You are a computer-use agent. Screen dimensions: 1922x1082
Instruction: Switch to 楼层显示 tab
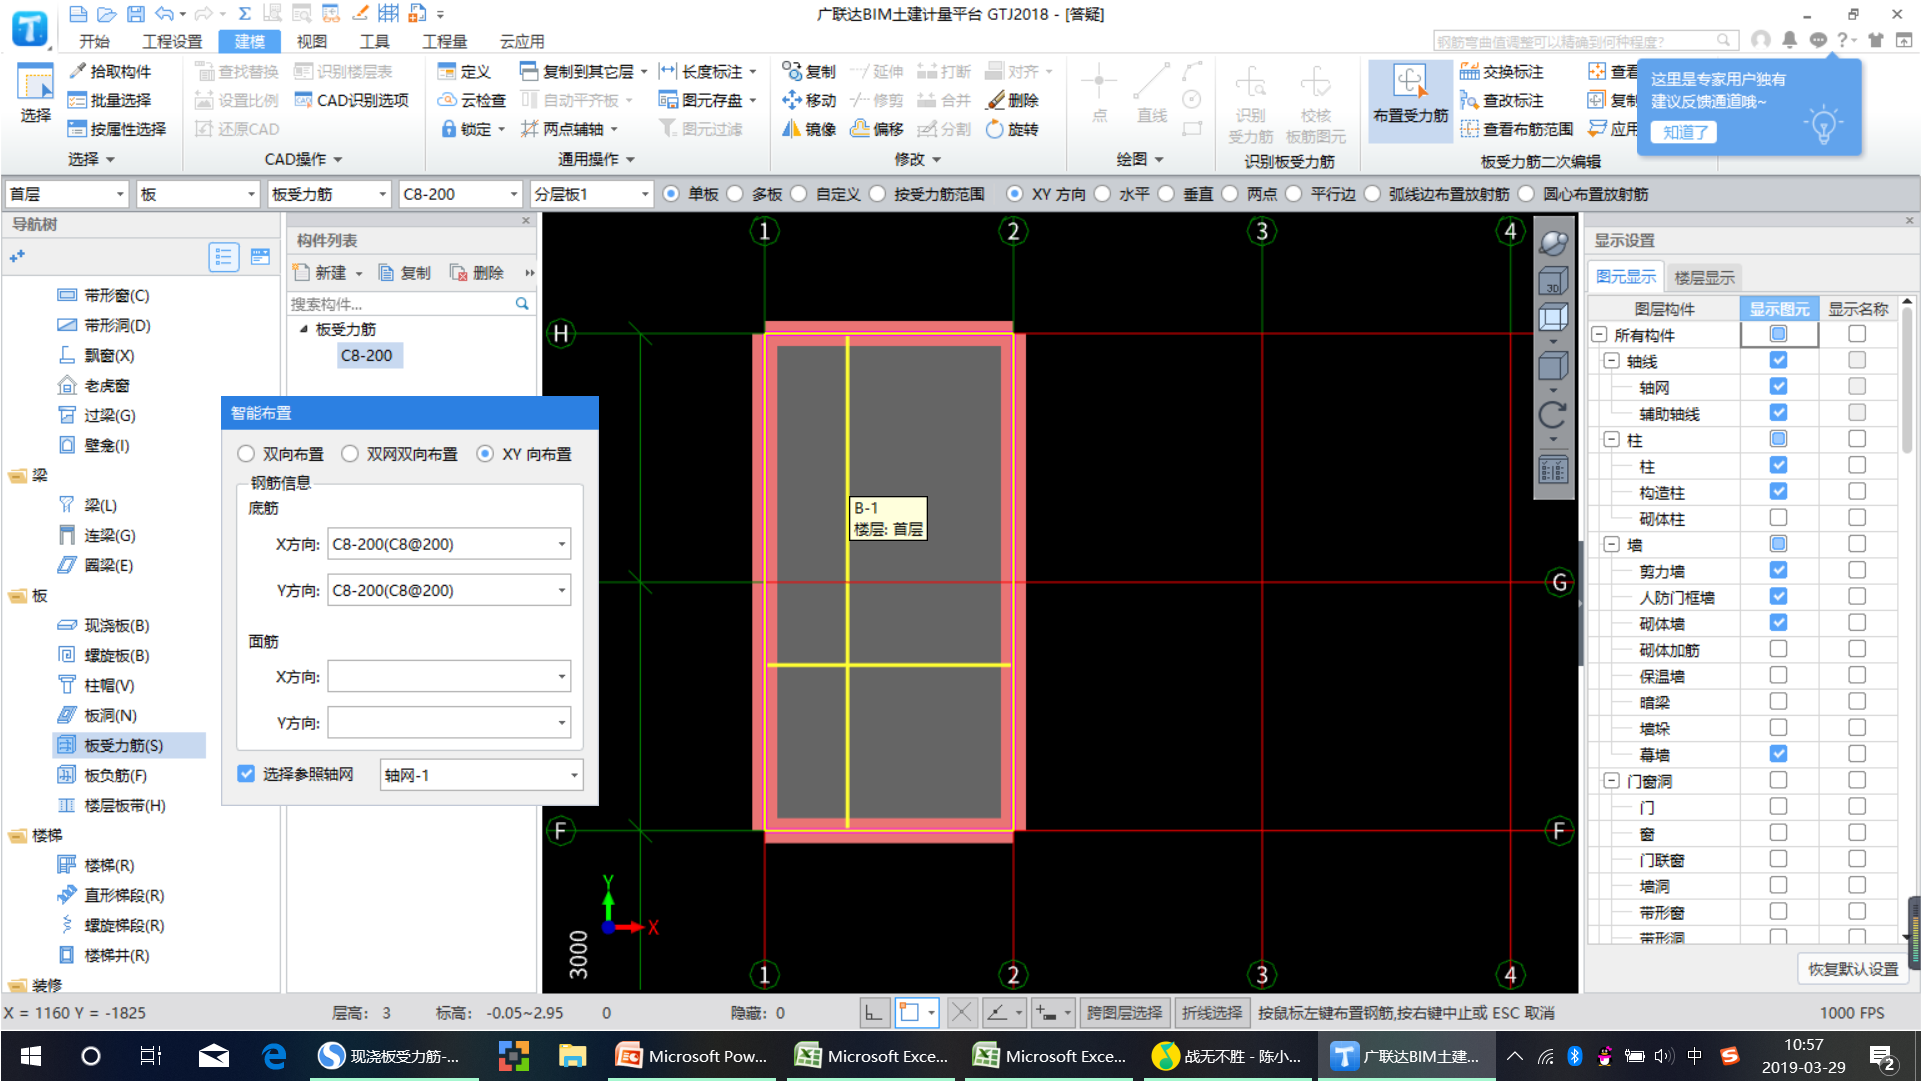coord(1704,277)
